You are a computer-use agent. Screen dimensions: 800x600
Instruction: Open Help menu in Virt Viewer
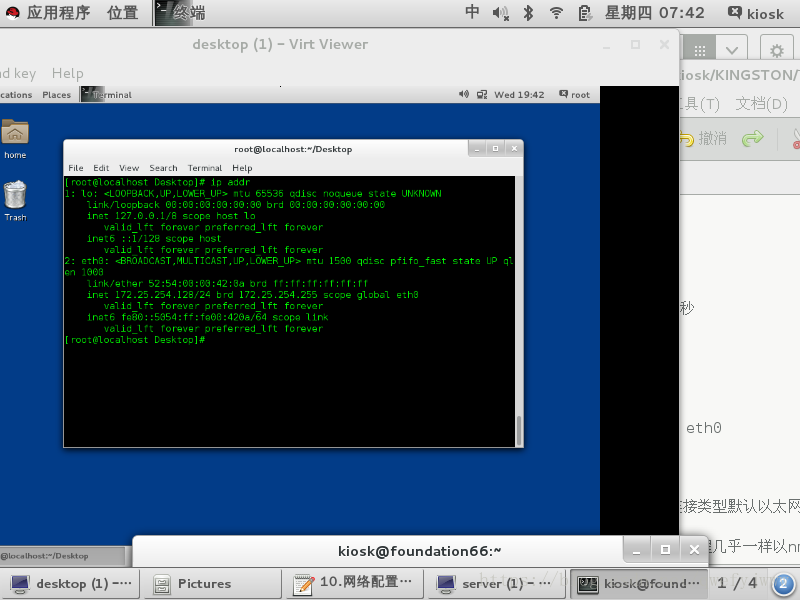tap(67, 73)
